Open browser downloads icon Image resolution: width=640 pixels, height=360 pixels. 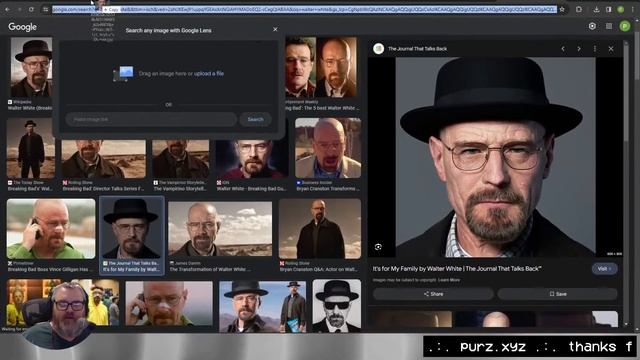pos(597,9)
